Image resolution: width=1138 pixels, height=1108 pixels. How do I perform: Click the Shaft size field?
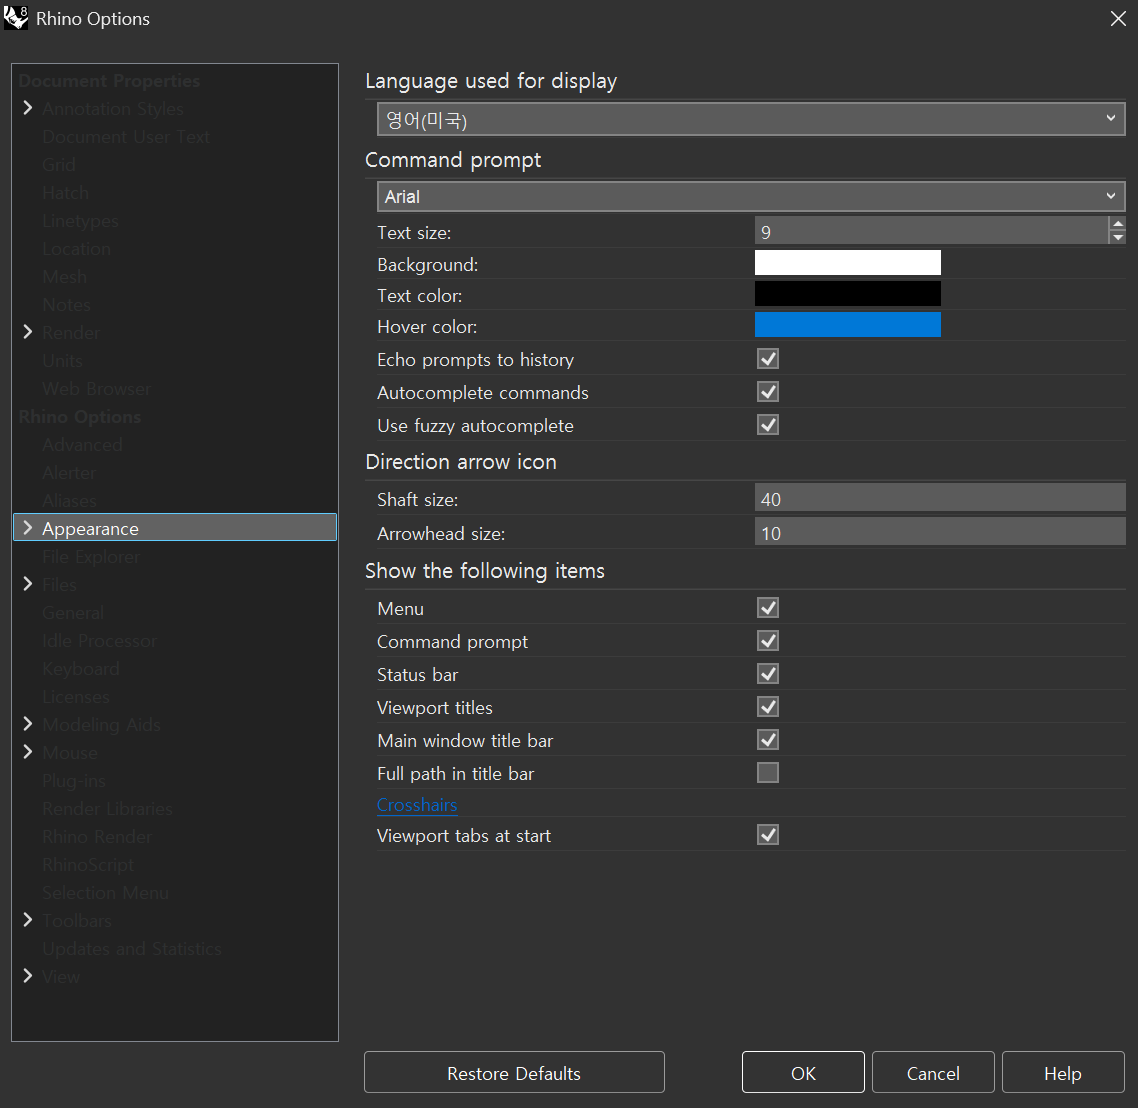coord(940,498)
